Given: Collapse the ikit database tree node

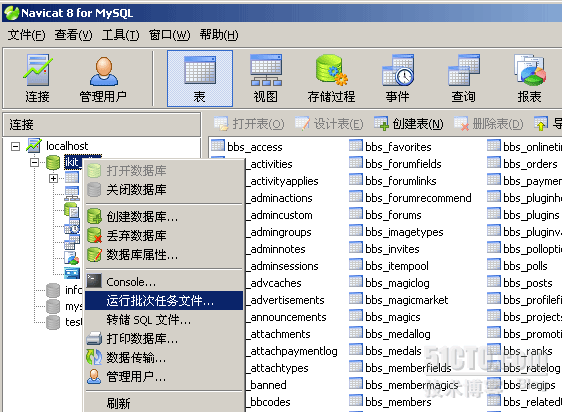Looking at the screenshot, I should 34,162.
